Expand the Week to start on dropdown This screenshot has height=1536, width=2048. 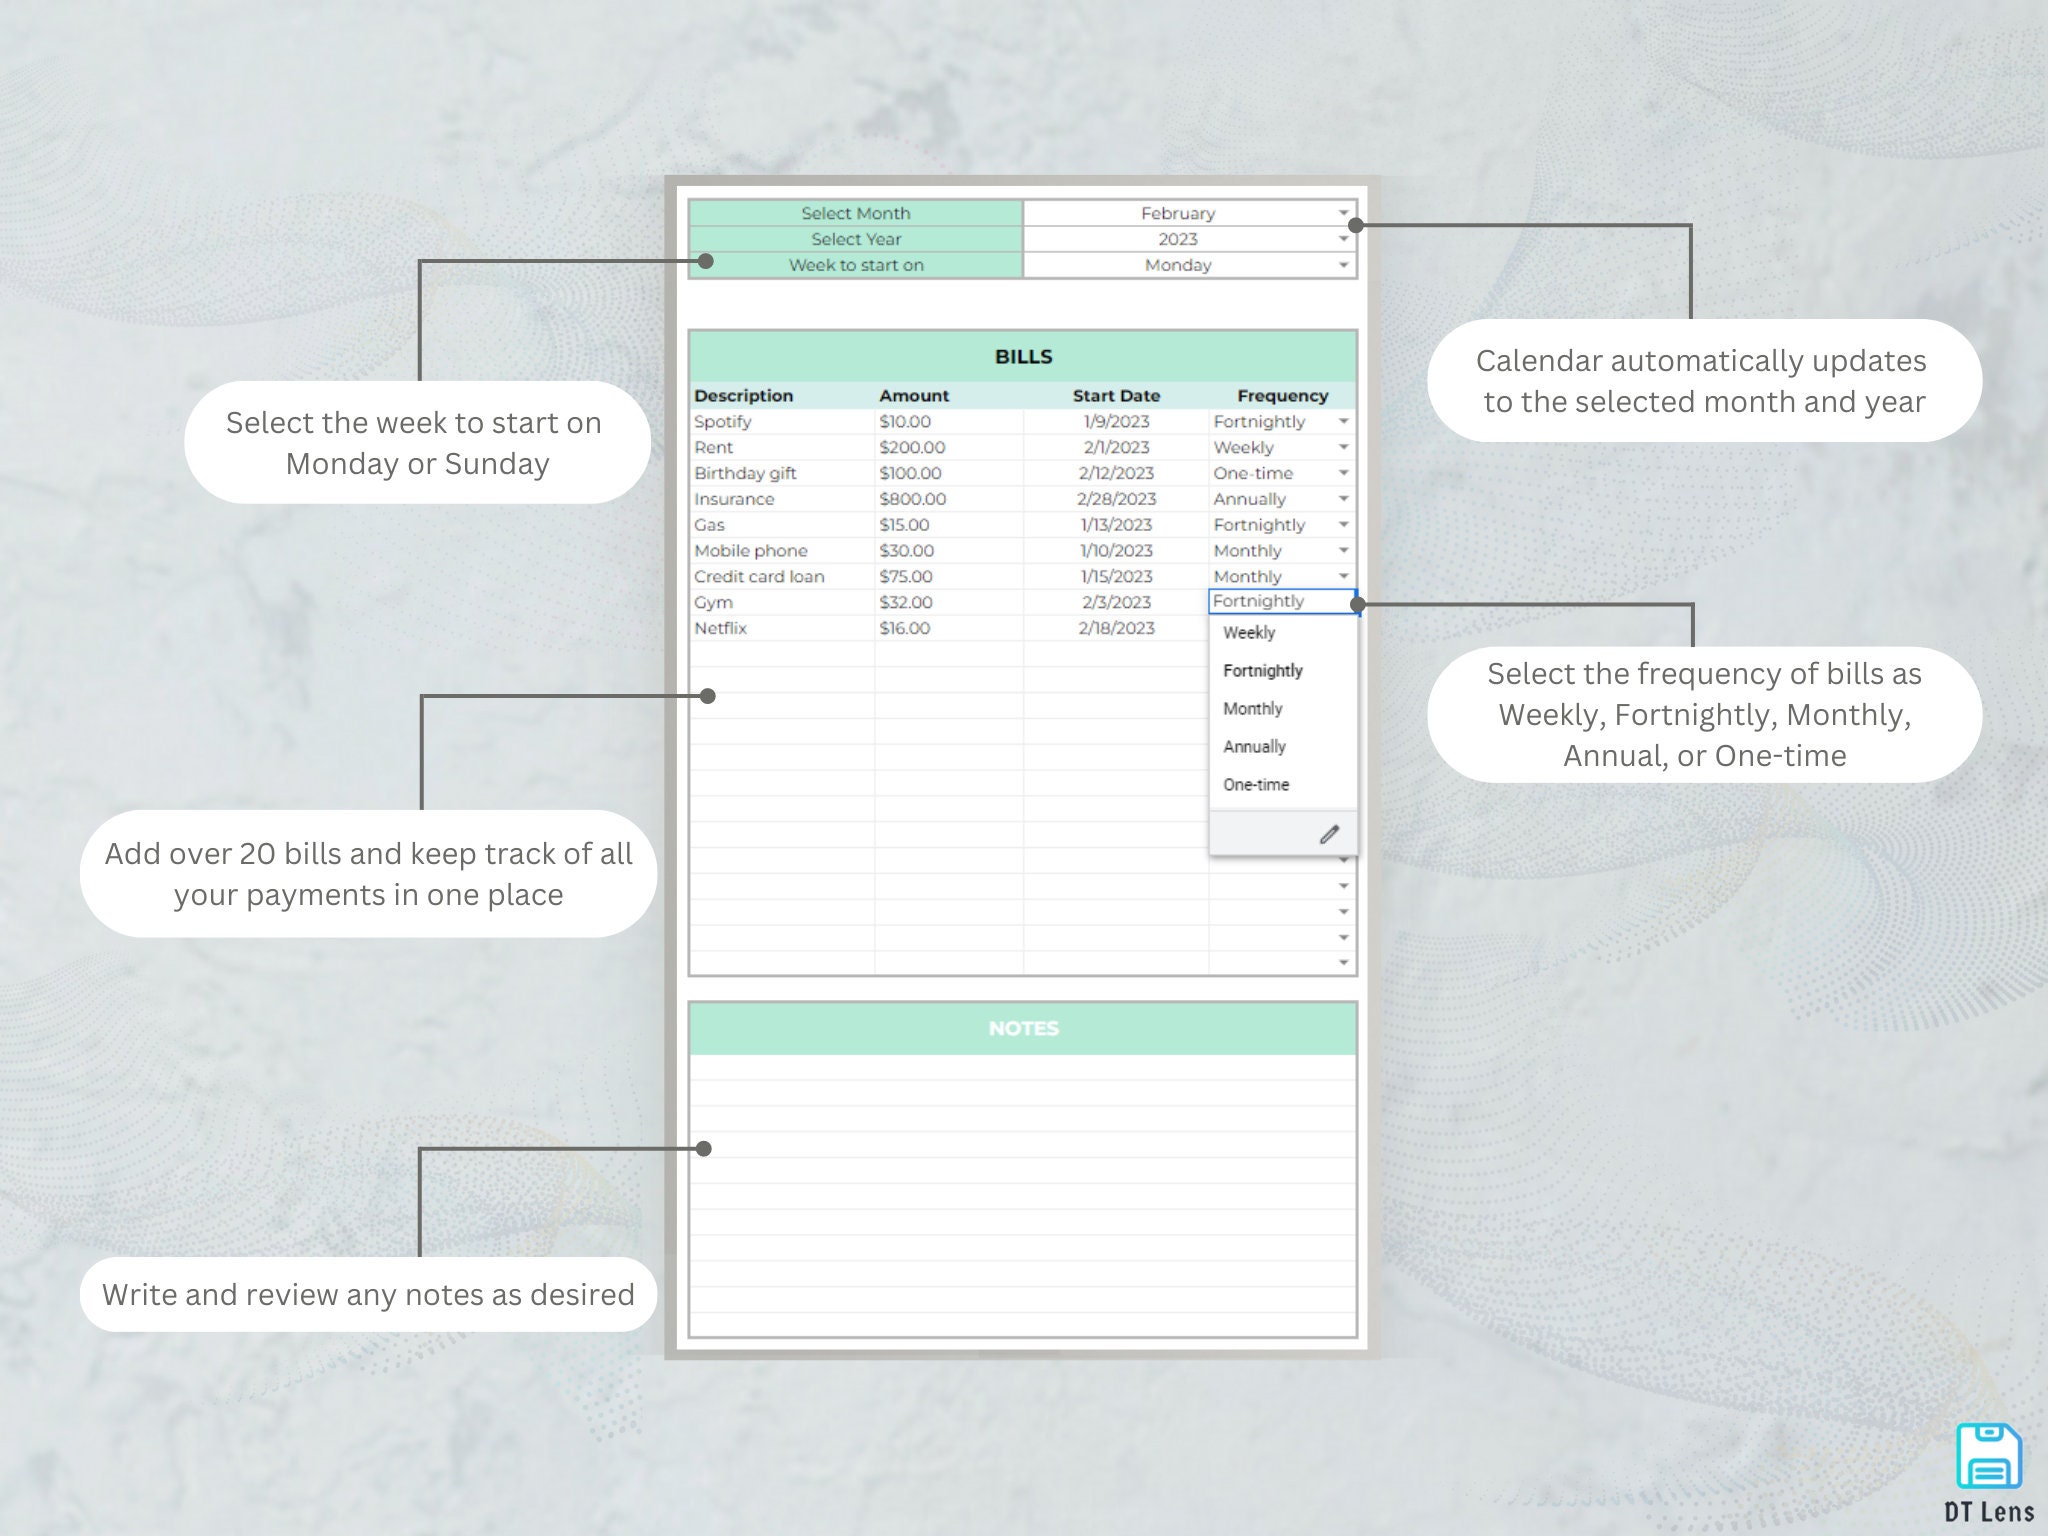[x=1343, y=265]
